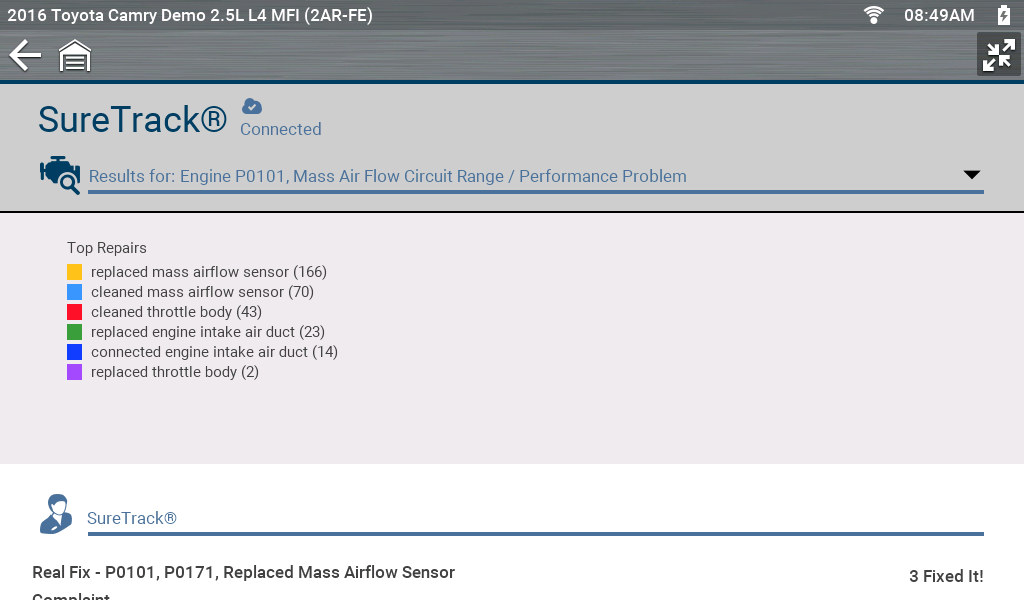Click the 08:49AM clock display
Viewport: 1024px width, 600px height.
939,15
